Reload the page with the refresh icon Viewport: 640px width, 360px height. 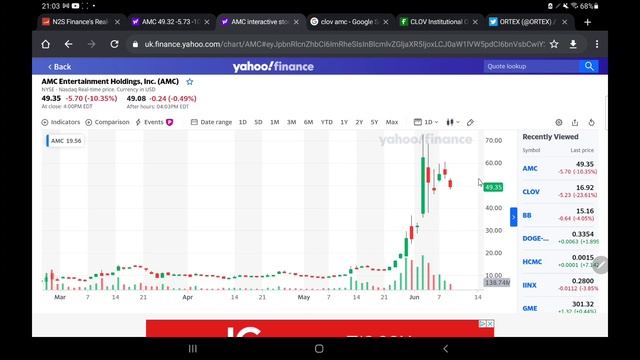click(x=114, y=44)
